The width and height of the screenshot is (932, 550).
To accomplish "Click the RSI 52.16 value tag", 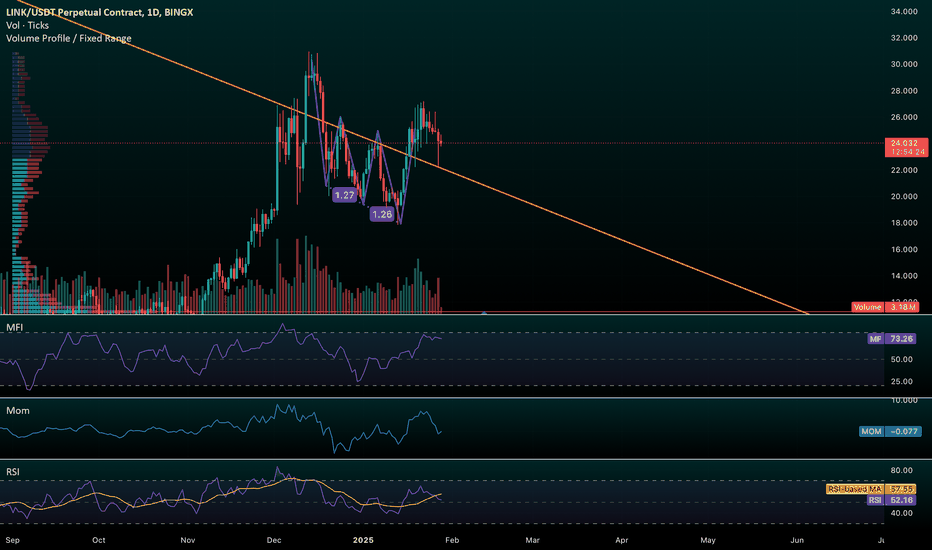I will (x=892, y=500).
